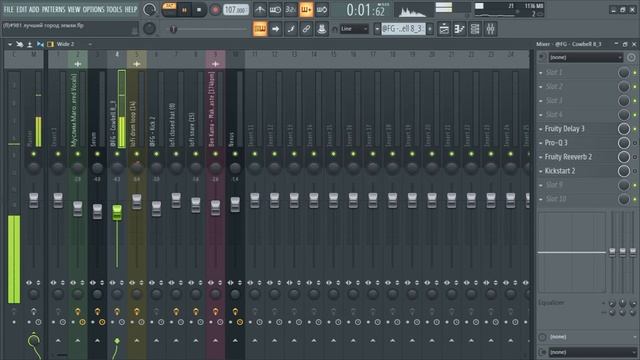
Task: Toggle typing keyboard to piano icon
Action: pyautogui.click(x=260, y=29)
